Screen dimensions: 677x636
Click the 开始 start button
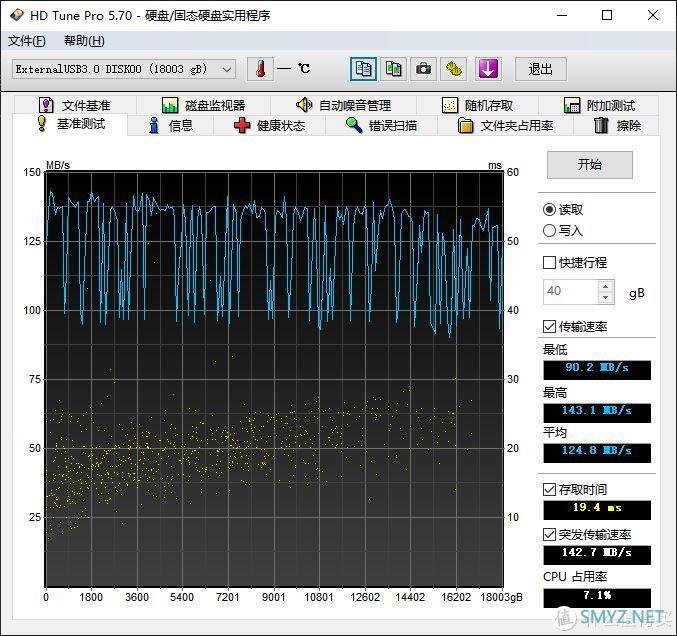[x=590, y=165]
